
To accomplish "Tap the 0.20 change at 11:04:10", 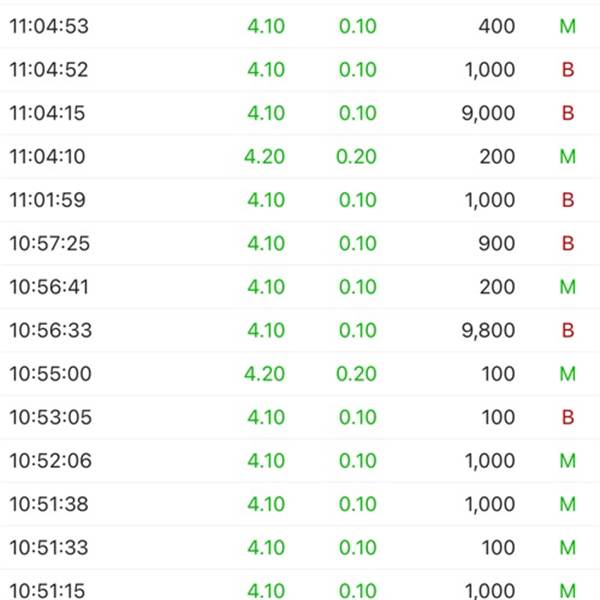I will (x=356, y=157).
